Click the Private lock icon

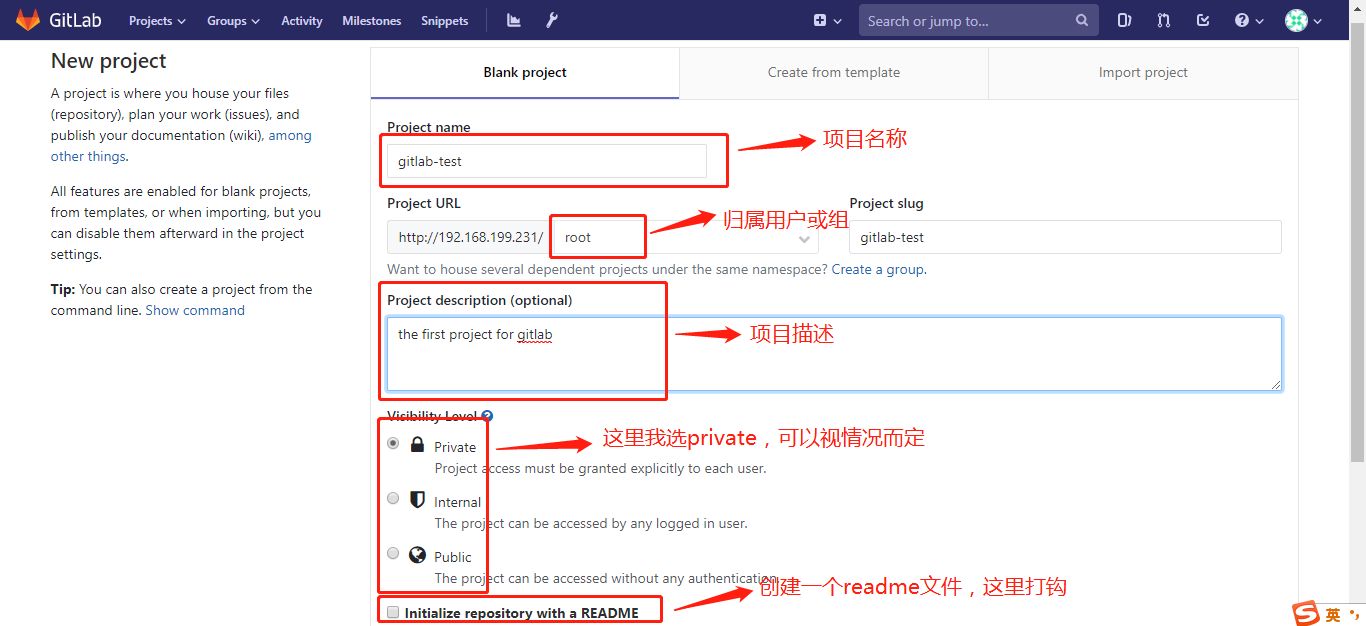(x=418, y=444)
